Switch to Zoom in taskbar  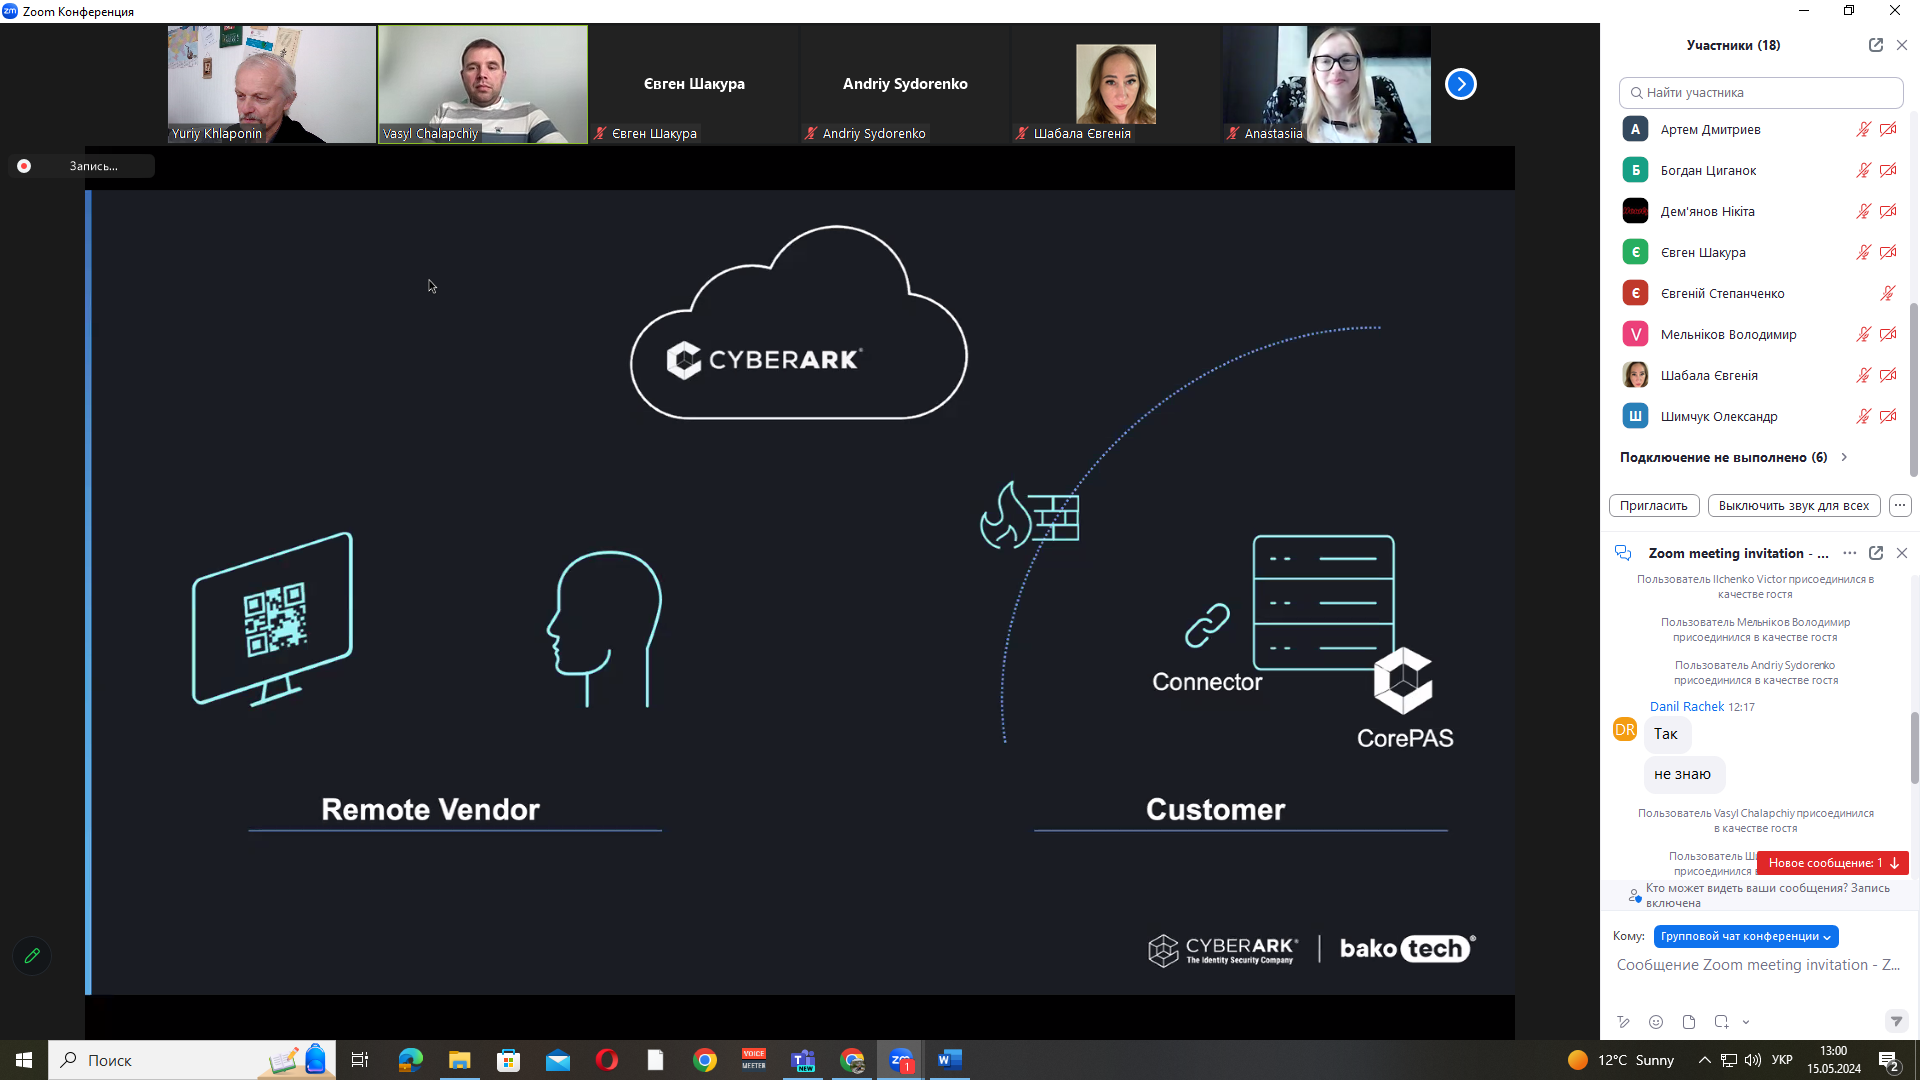click(x=901, y=1060)
